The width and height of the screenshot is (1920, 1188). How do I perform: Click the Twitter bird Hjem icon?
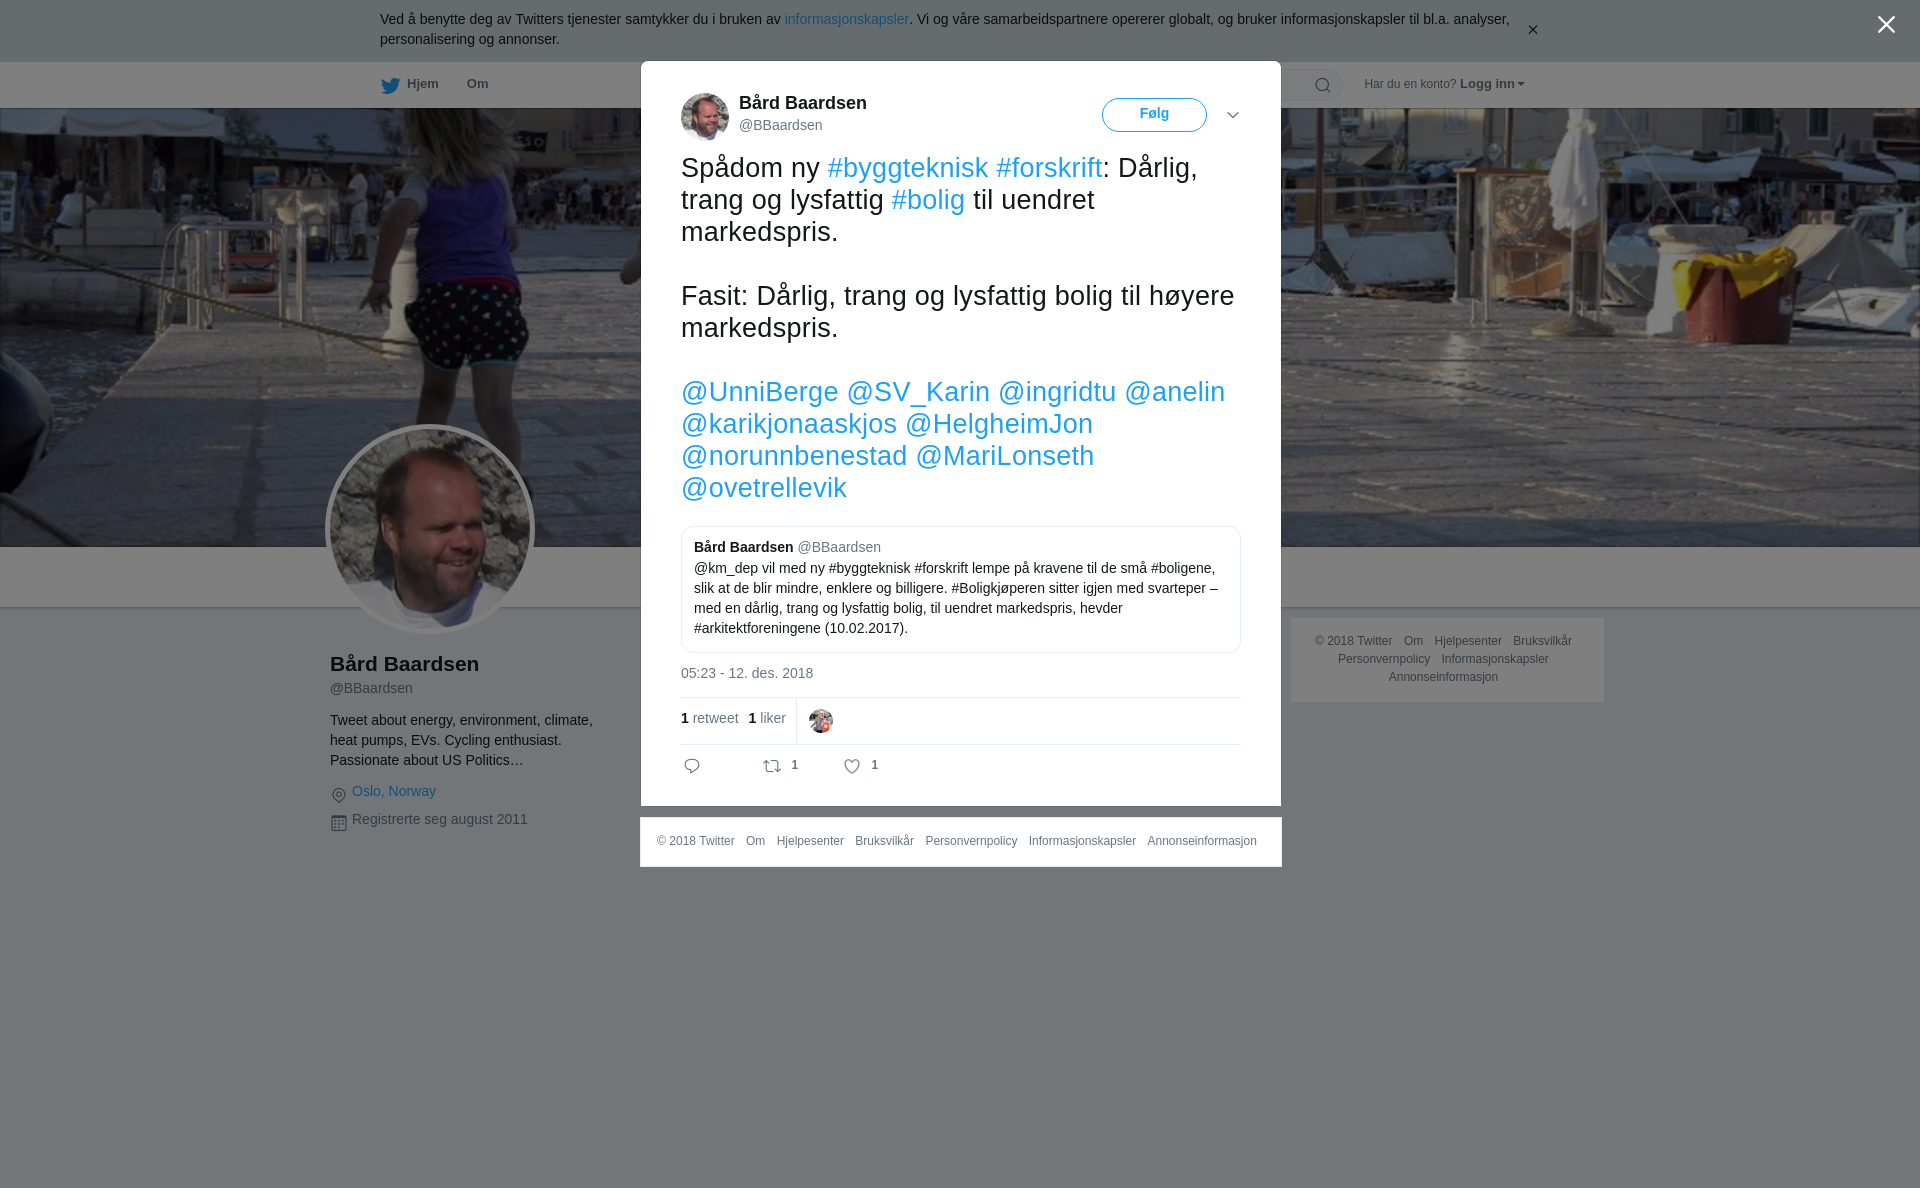coord(390,86)
